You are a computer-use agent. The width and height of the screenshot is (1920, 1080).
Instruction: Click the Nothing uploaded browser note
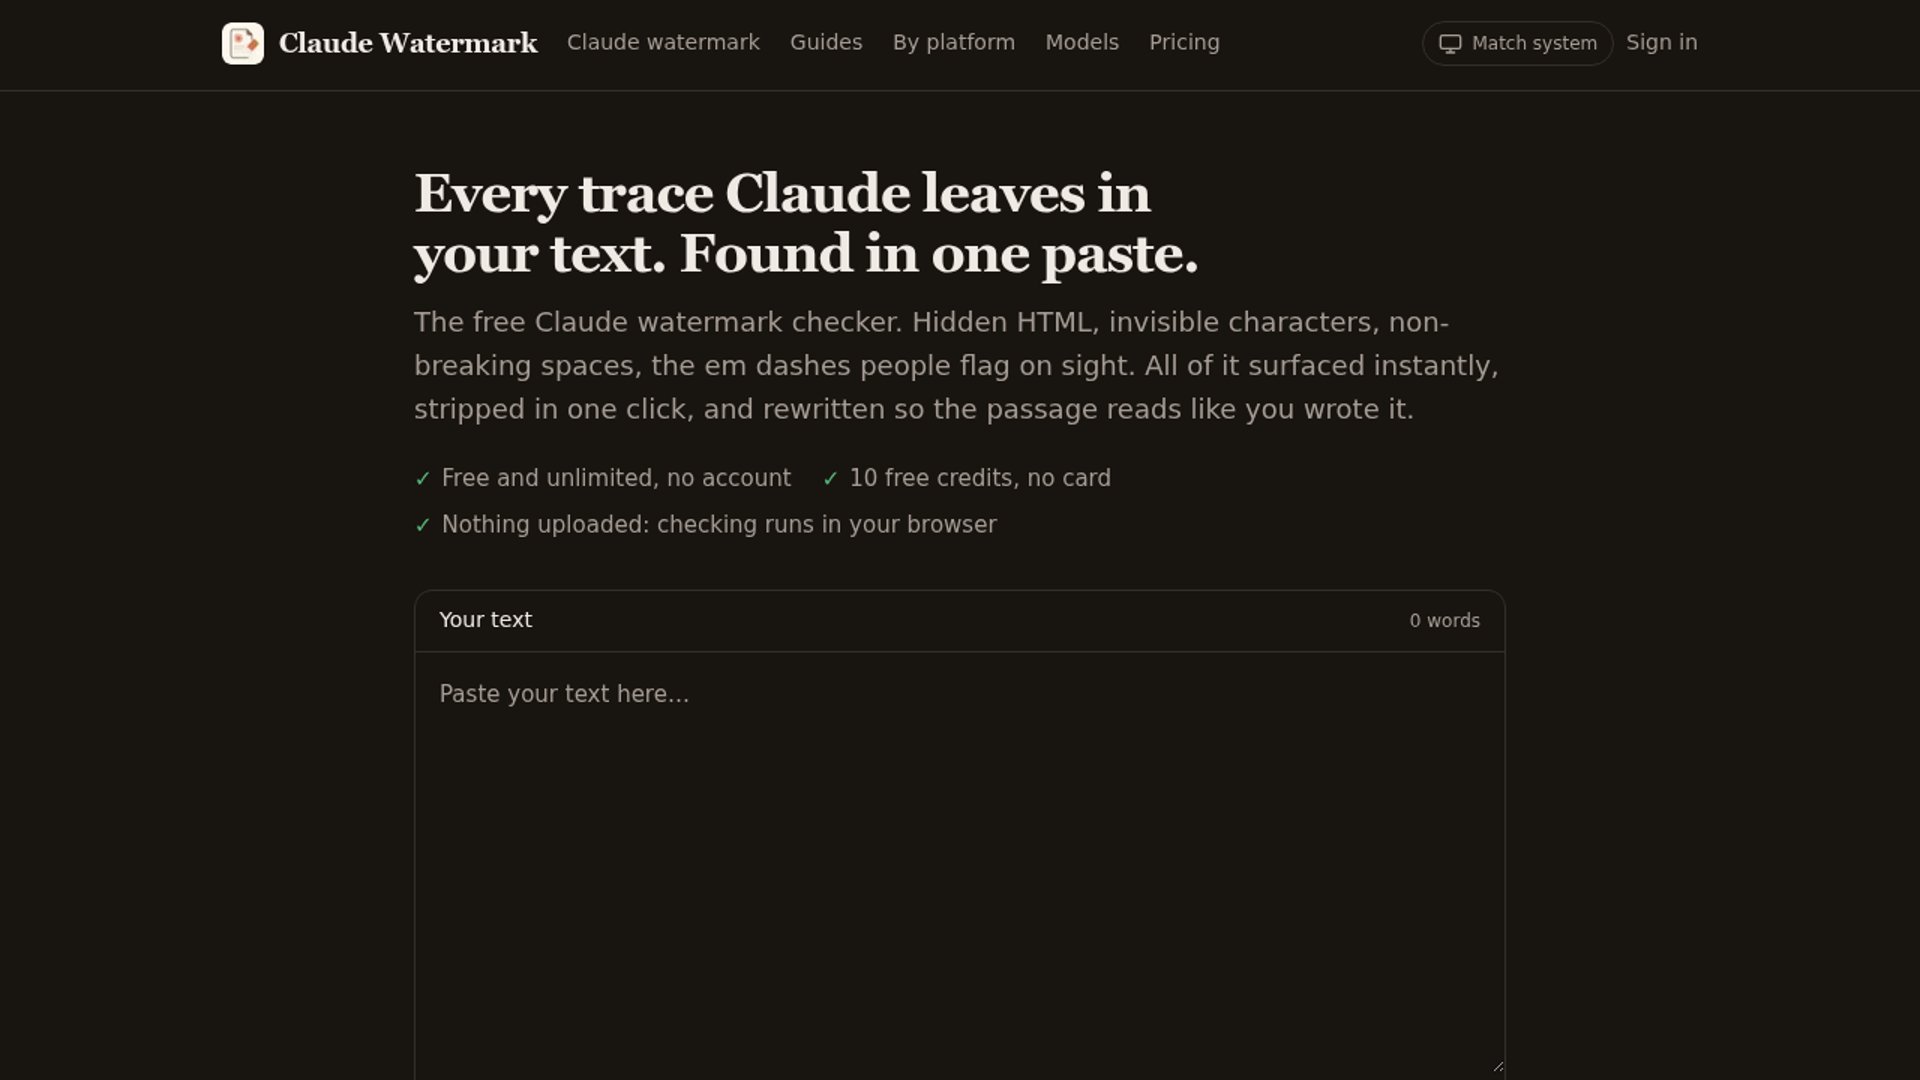coord(719,525)
